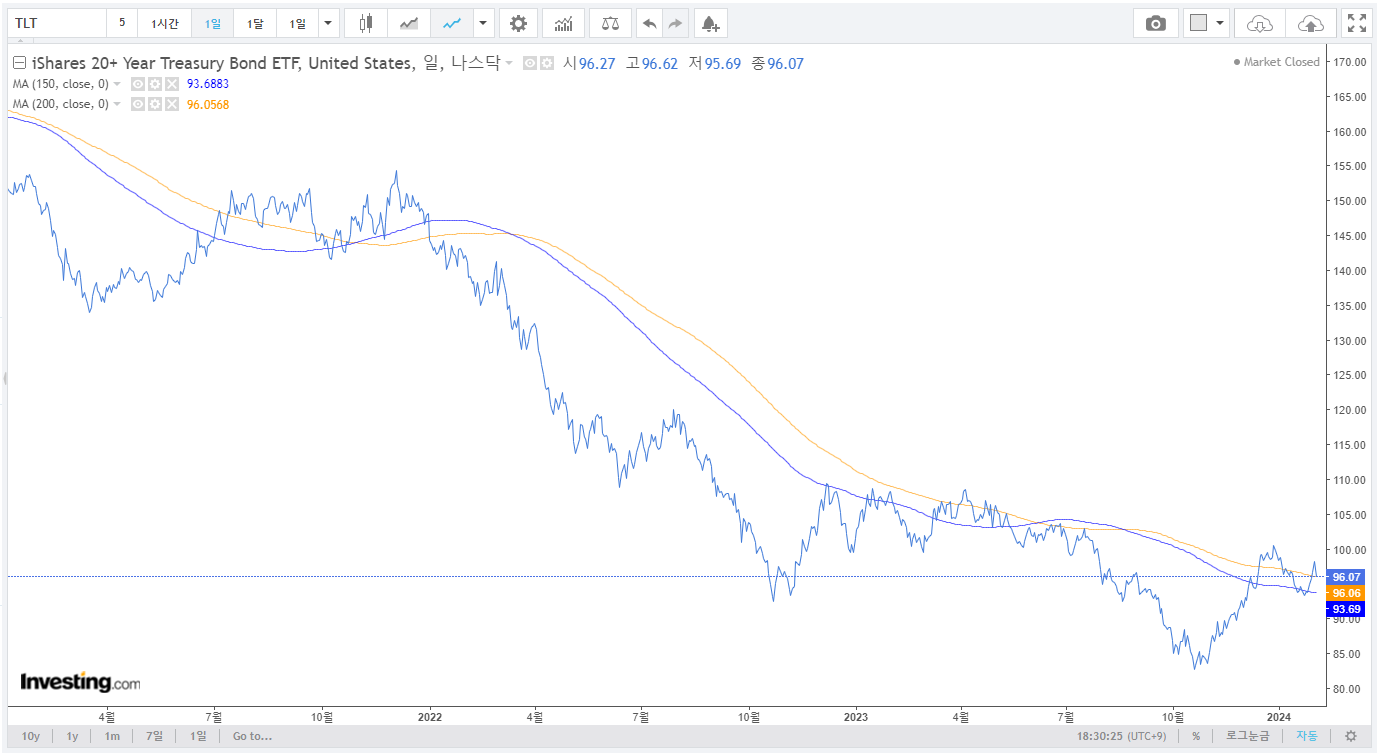Screen dimensions: 1381x753
Task: Select the 1달 interval
Action: pos(255,23)
